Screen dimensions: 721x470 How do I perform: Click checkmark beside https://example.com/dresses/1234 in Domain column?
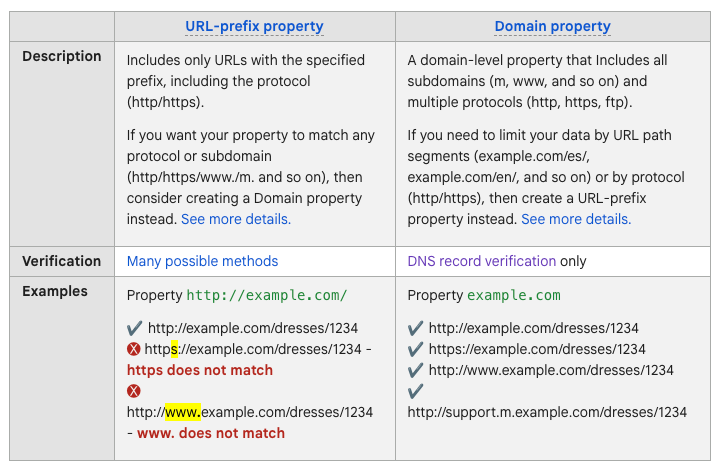point(415,349)
